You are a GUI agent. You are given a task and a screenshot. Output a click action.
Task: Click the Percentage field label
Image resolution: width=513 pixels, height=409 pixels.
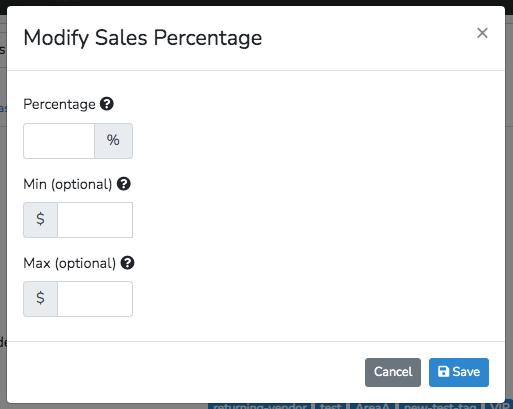click(x=59, y=105)
